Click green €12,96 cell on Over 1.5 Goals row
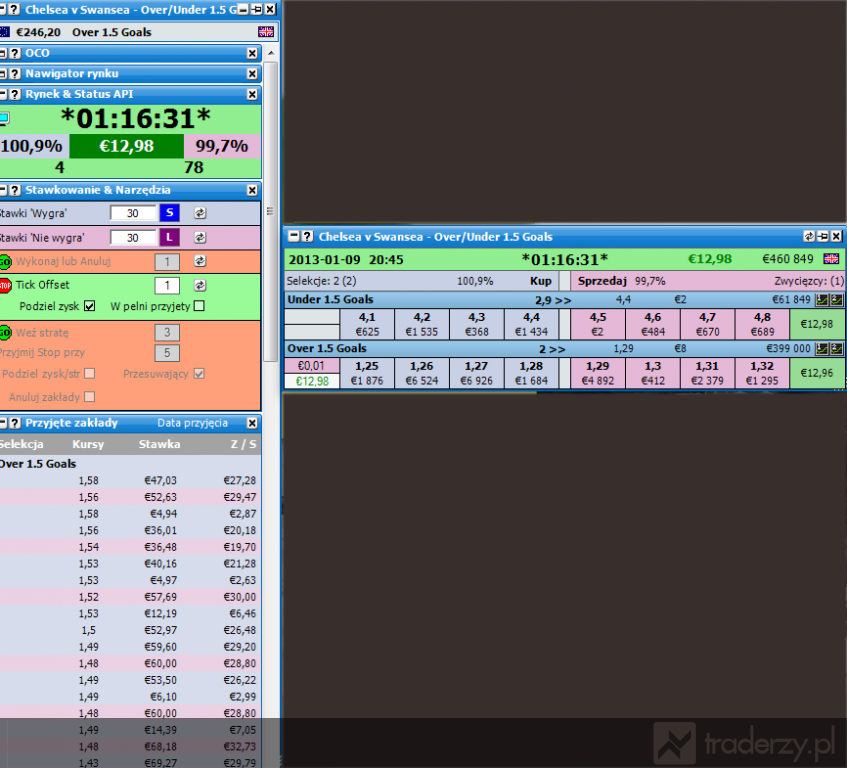 pyautogui.click(x=817, y=373)
